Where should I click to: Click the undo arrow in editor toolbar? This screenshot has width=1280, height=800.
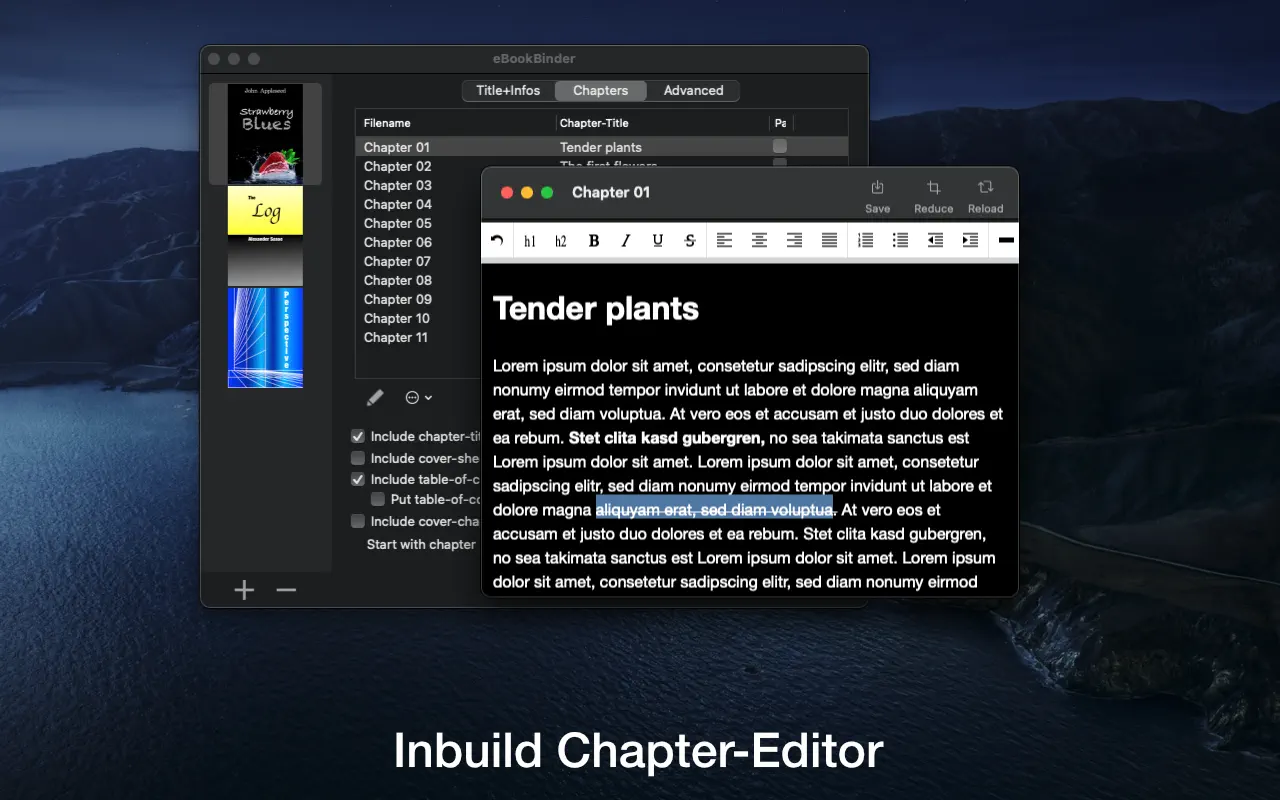497,240
